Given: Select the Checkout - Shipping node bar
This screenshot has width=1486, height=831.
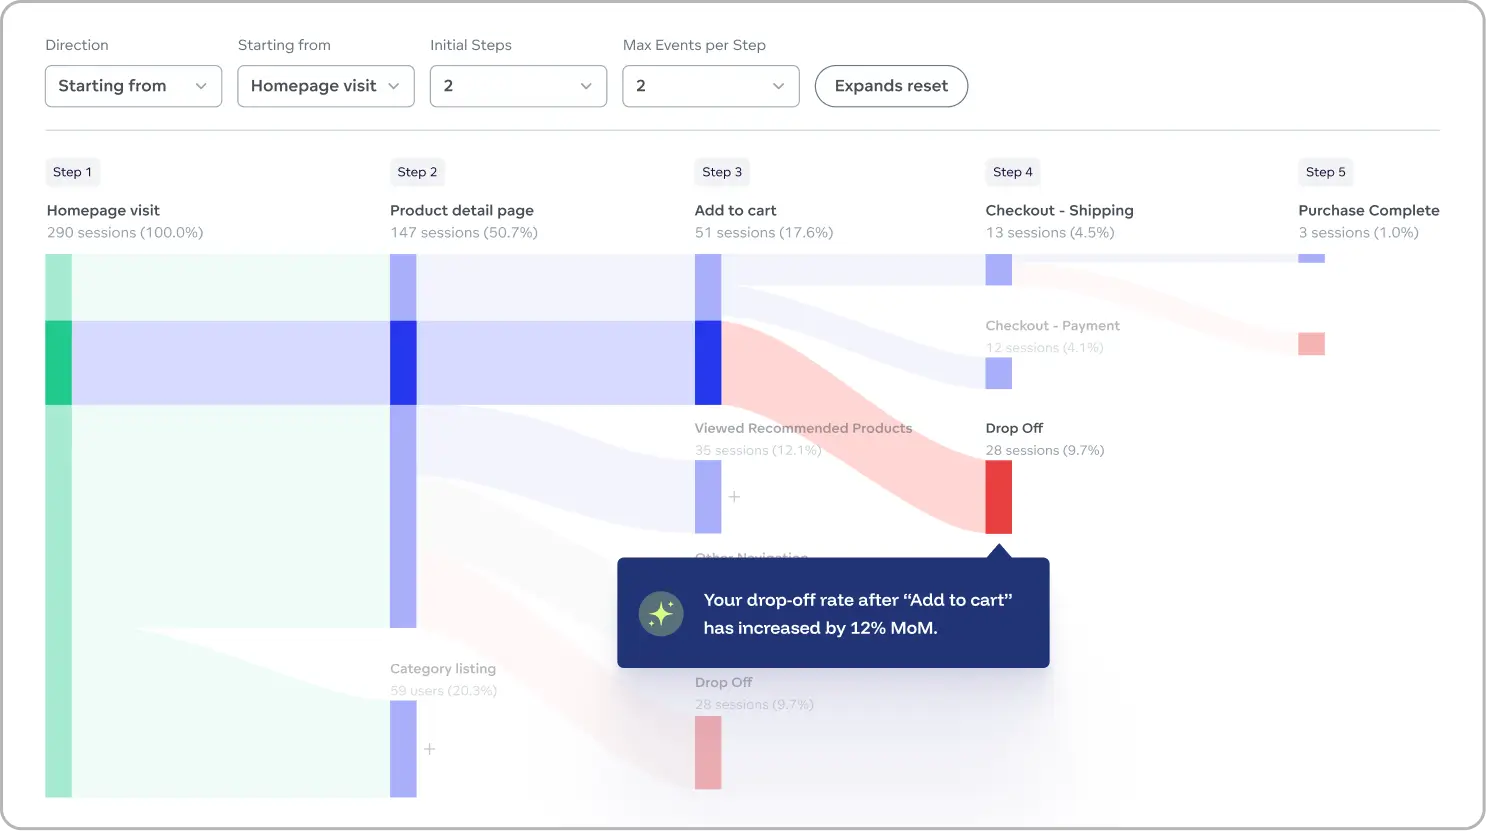Looking at the screenshot, I should coord(998,269).
